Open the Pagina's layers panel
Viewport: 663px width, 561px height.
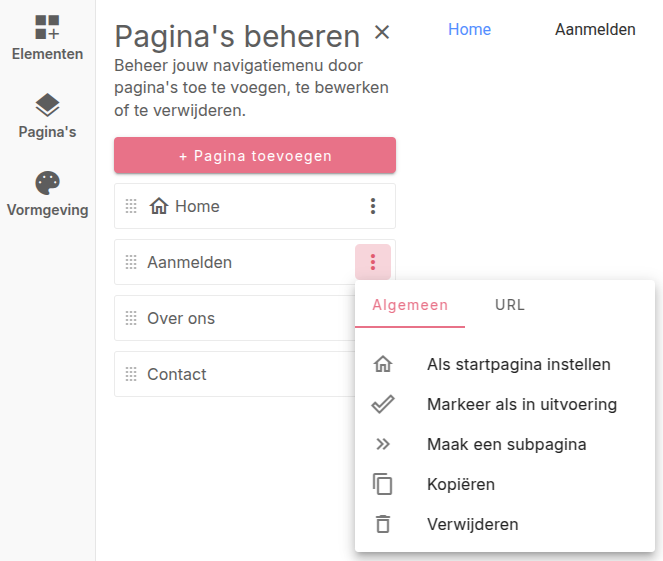point(47,116)
